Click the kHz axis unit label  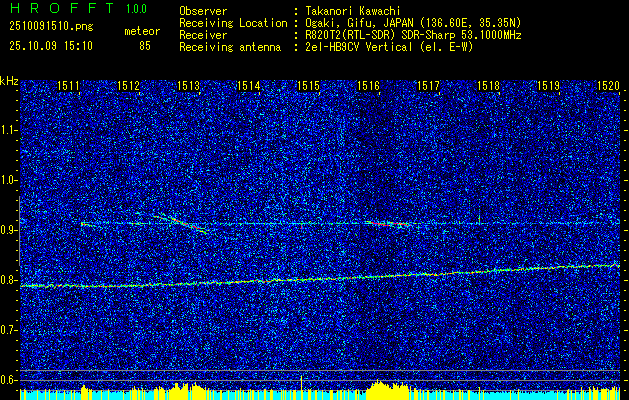pyautogui.click(x=9, y=80)
